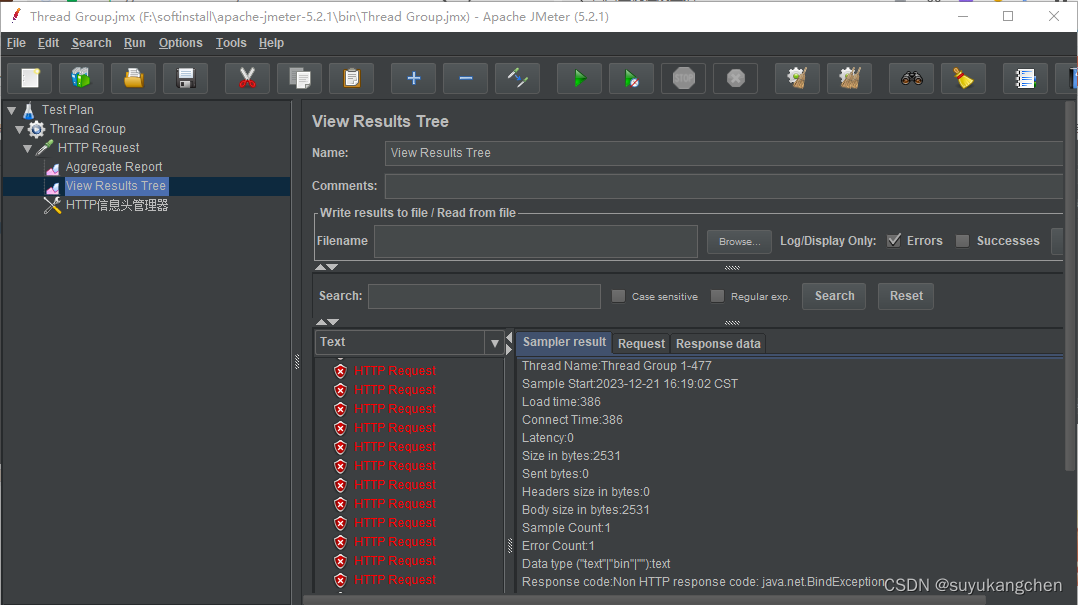Click the Open file folder icon

point(133,78)
